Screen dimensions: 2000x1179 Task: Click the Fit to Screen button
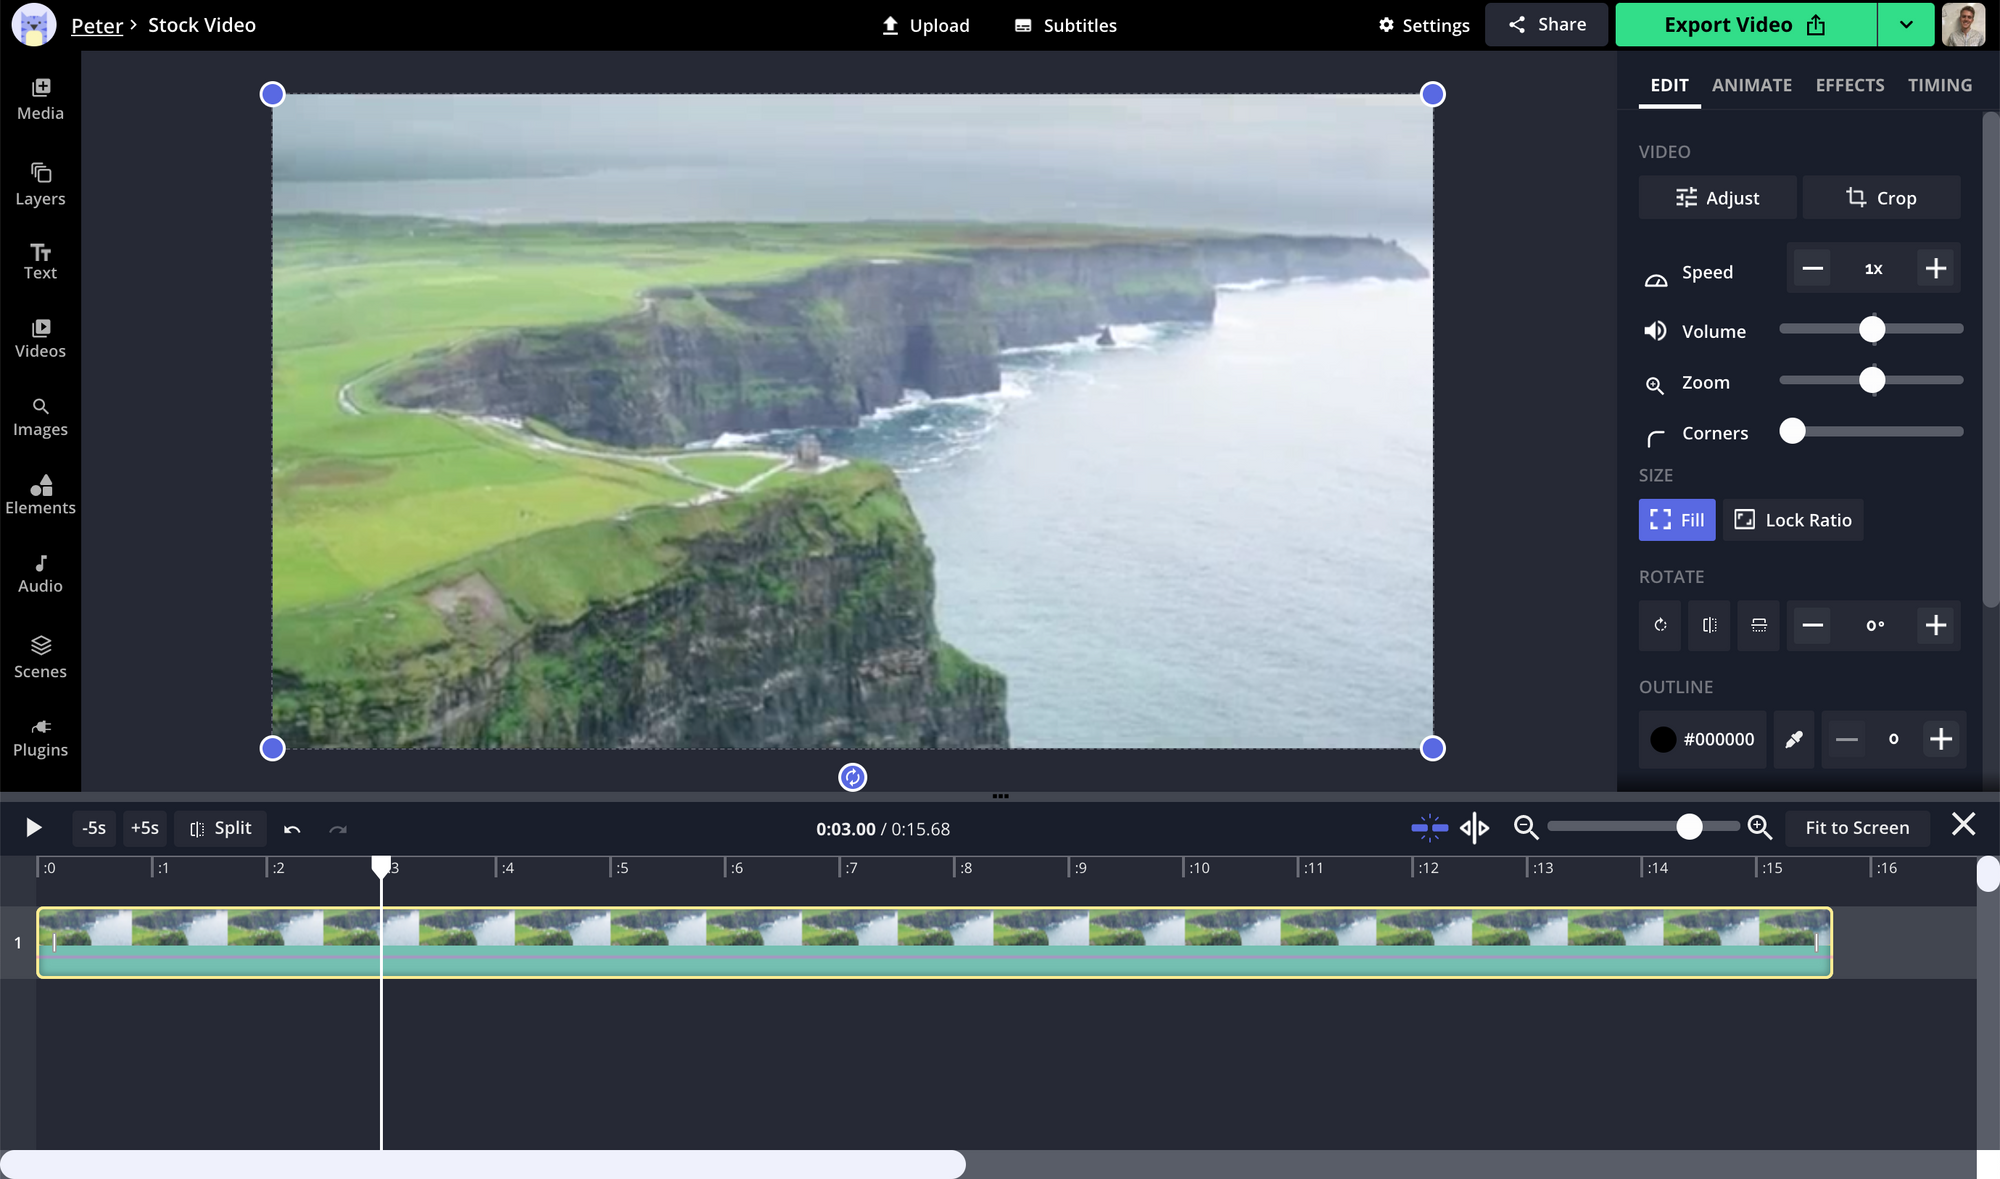(x=1857, y=827)
